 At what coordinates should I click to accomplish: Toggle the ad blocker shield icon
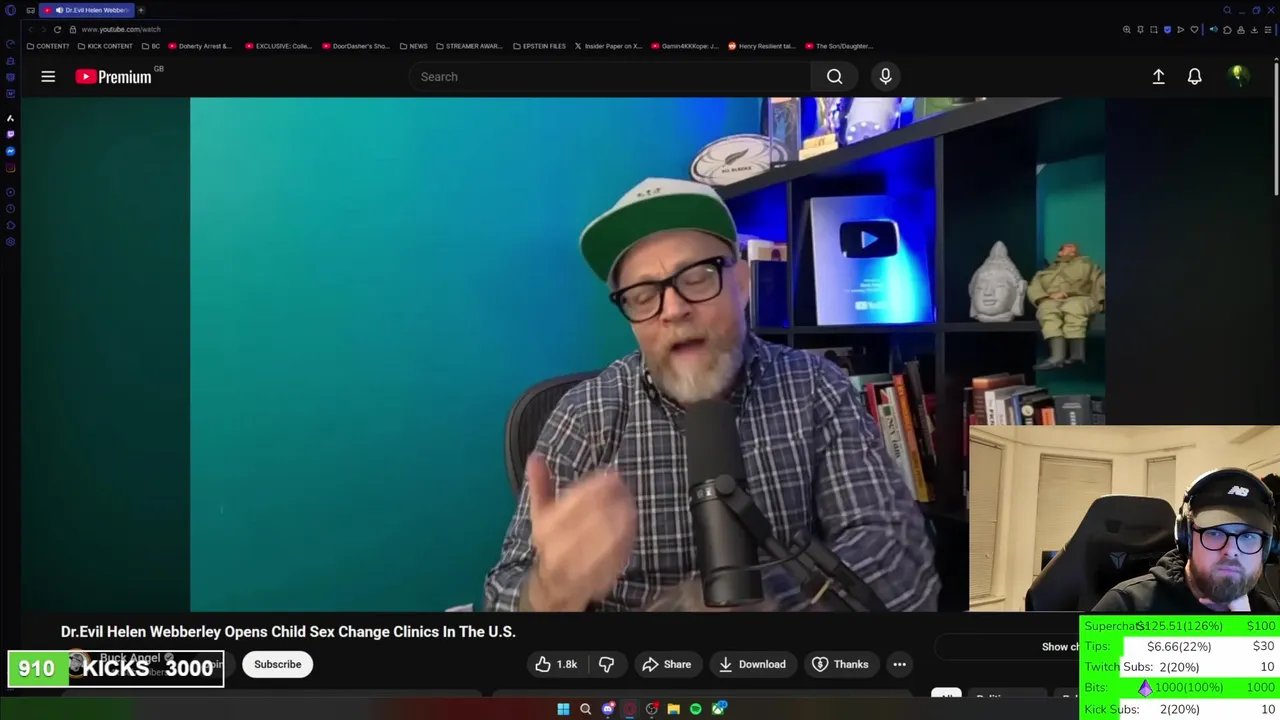(1167, 30)
